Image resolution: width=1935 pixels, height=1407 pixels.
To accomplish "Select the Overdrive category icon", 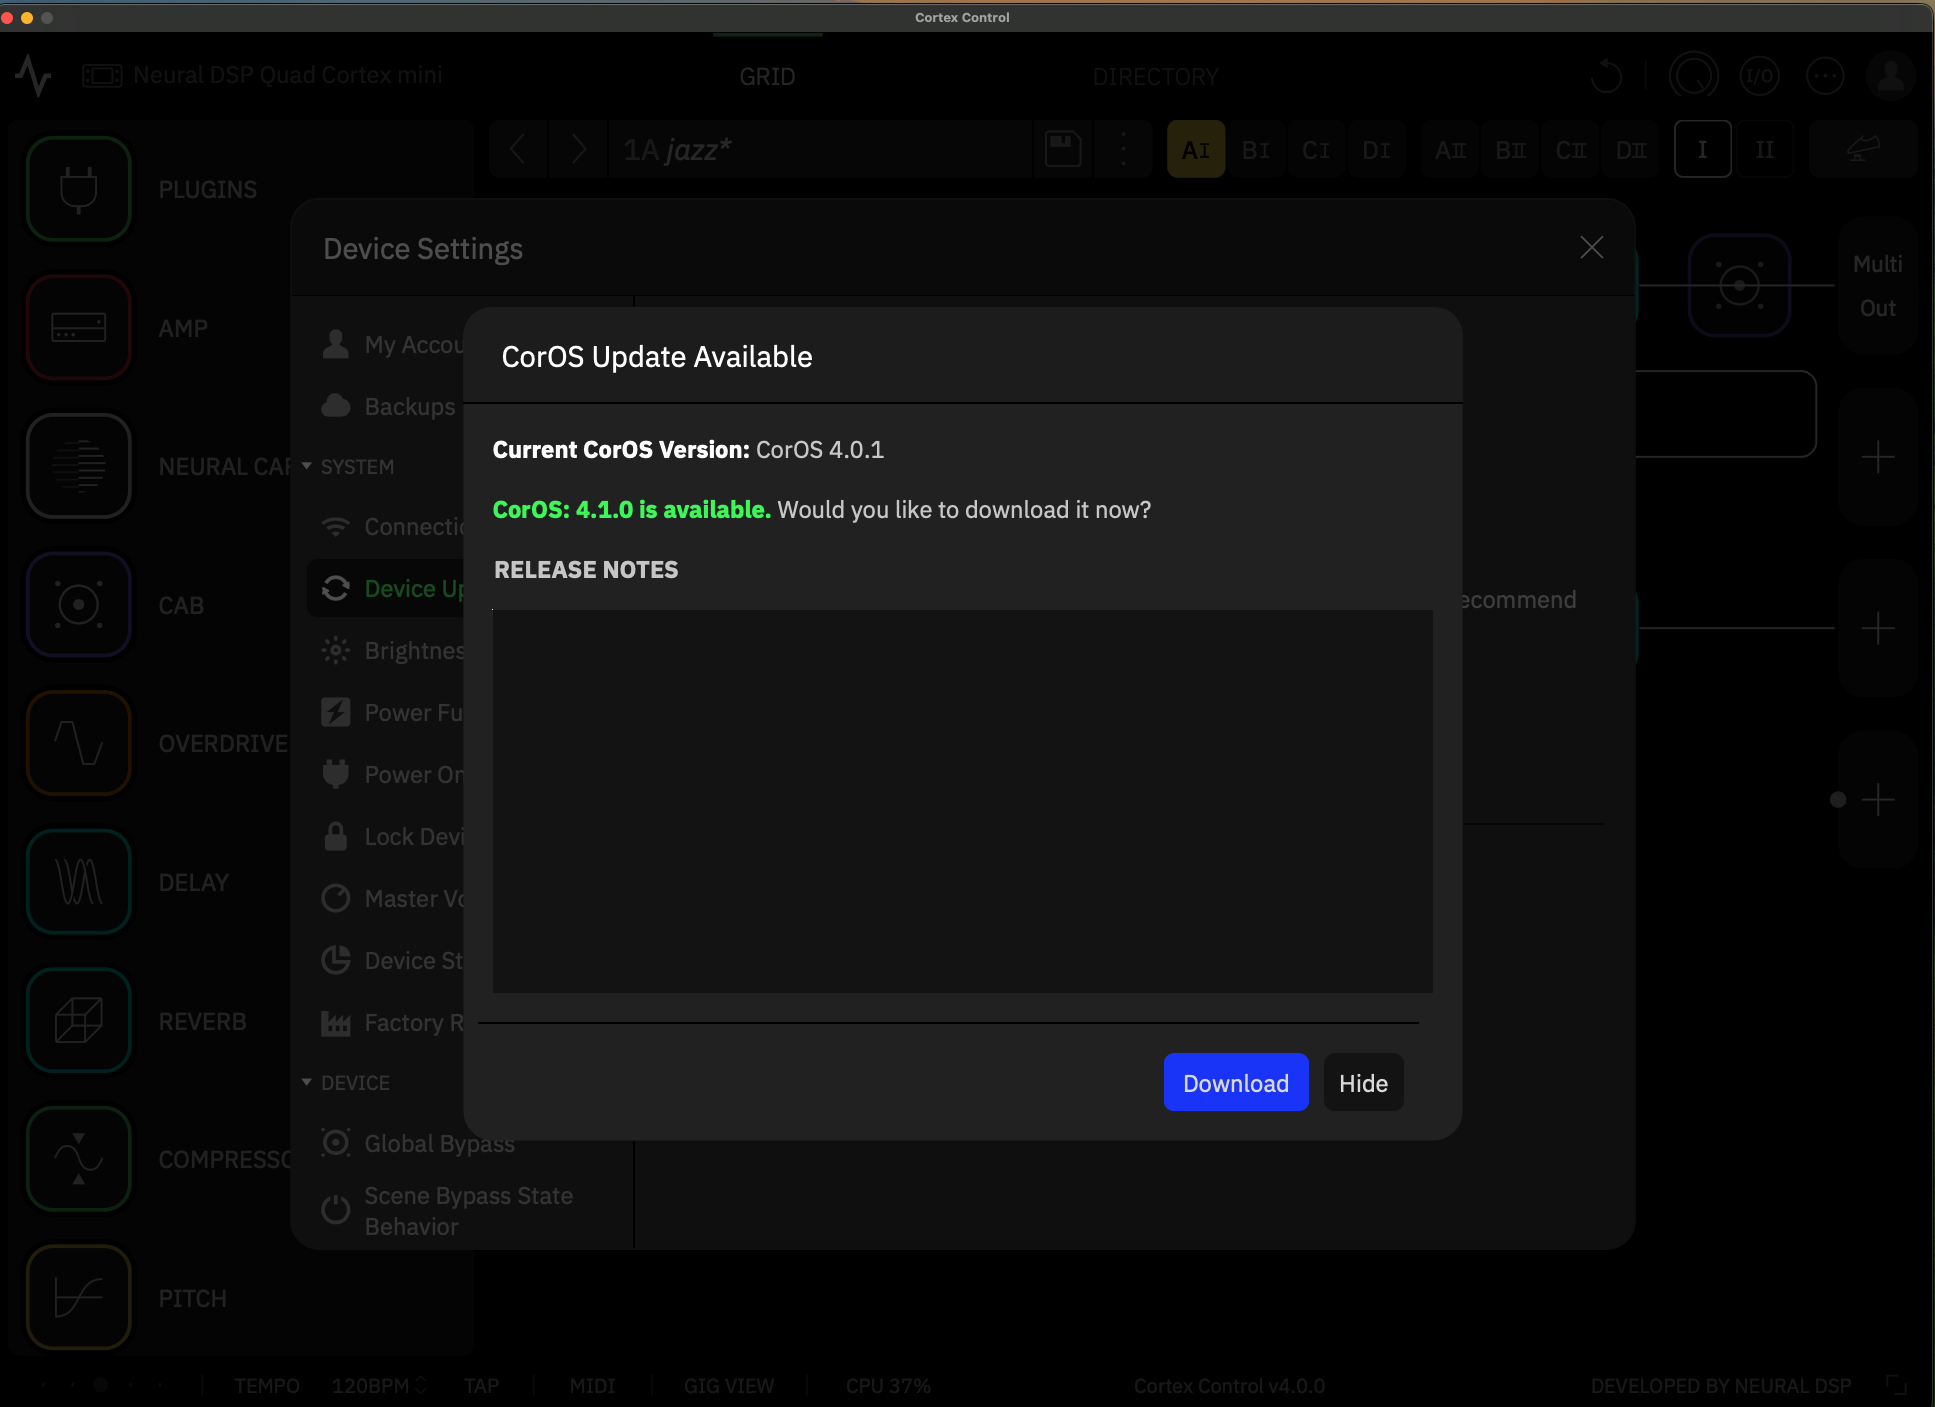I will coord(79,744).
